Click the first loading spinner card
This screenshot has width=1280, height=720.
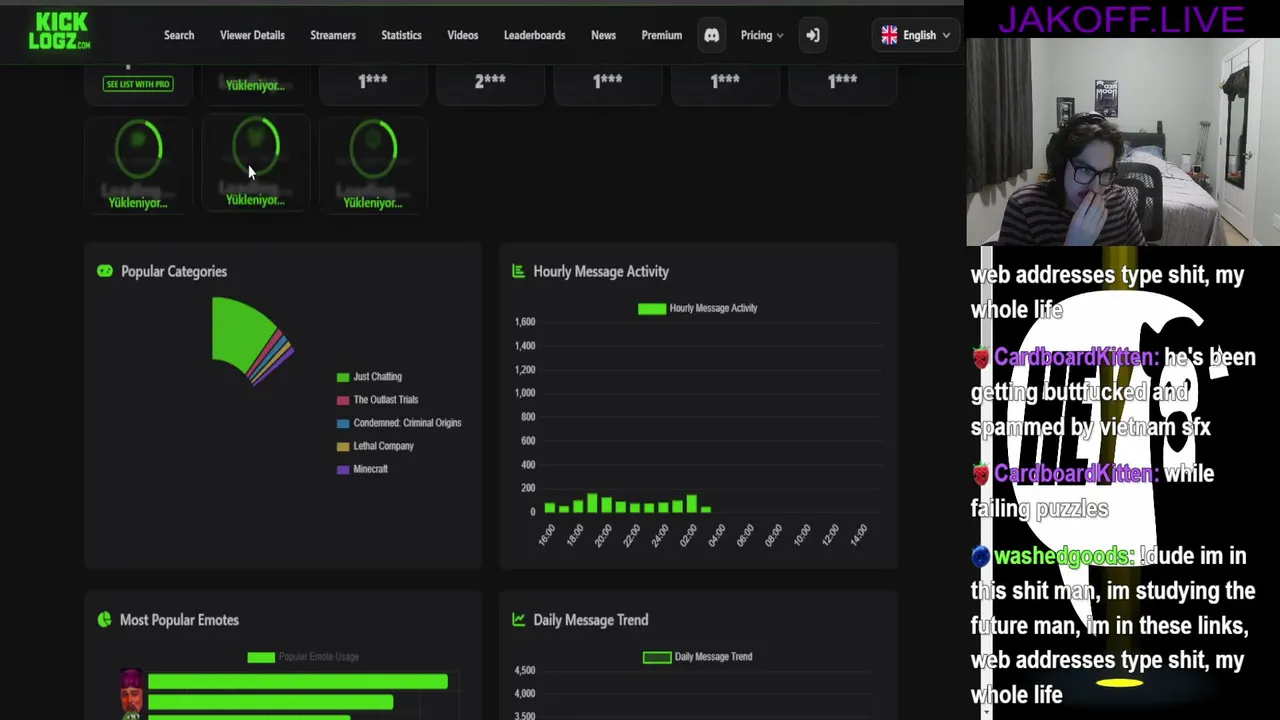pyautogui.click(x=138, y=164)
